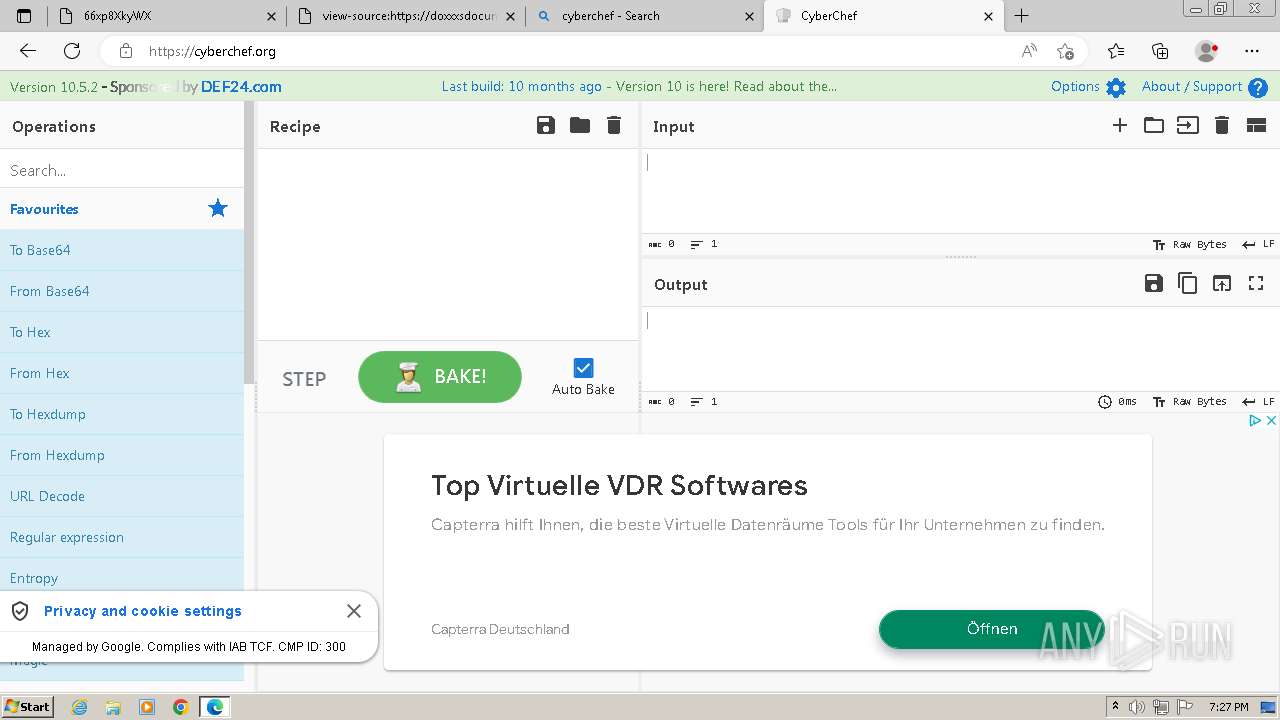Copy raw output to clipboard
The width and height of the screenshot is (1280, 720).
coord(1188,283)
